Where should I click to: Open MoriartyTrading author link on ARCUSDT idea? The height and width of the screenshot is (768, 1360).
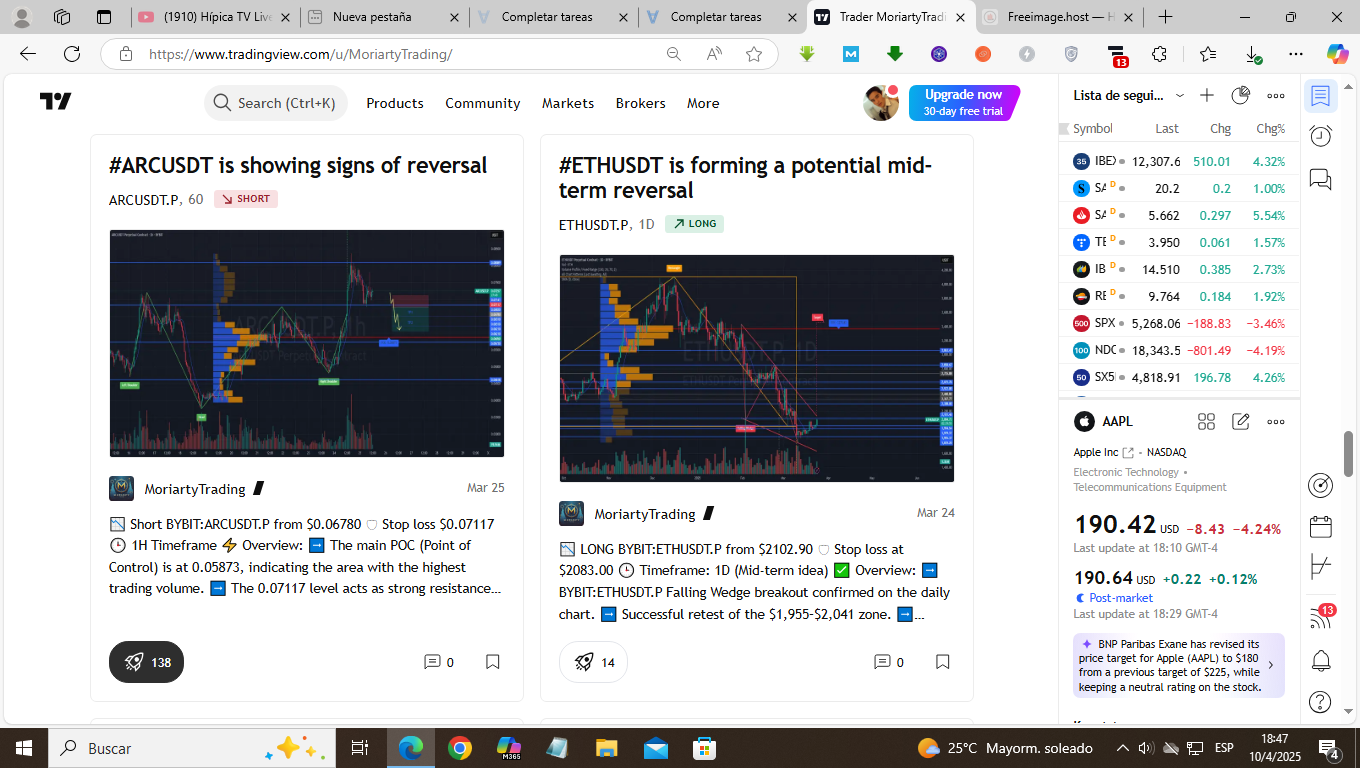click(194, 489)
